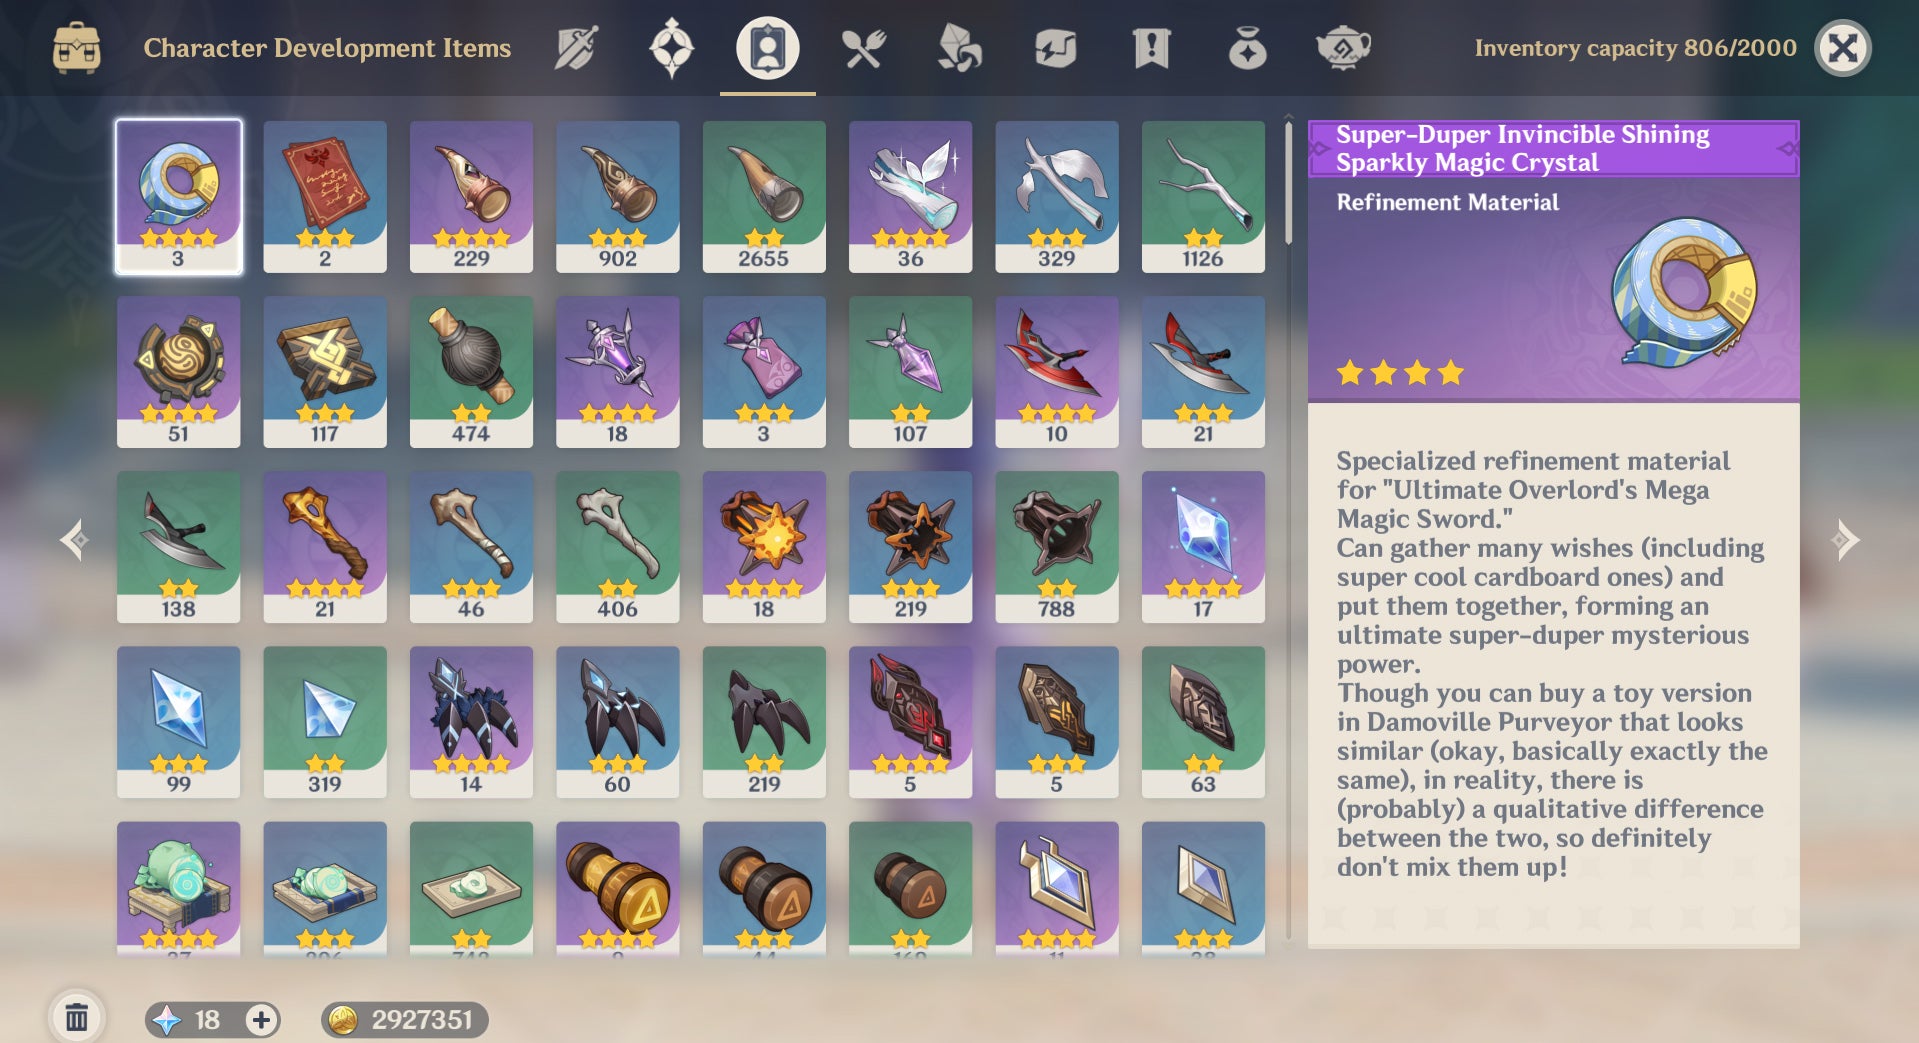This screenshot has height=1043, width=1919.
Task: Go to next category with right arrow
Action: click(x=1845, y=541)
